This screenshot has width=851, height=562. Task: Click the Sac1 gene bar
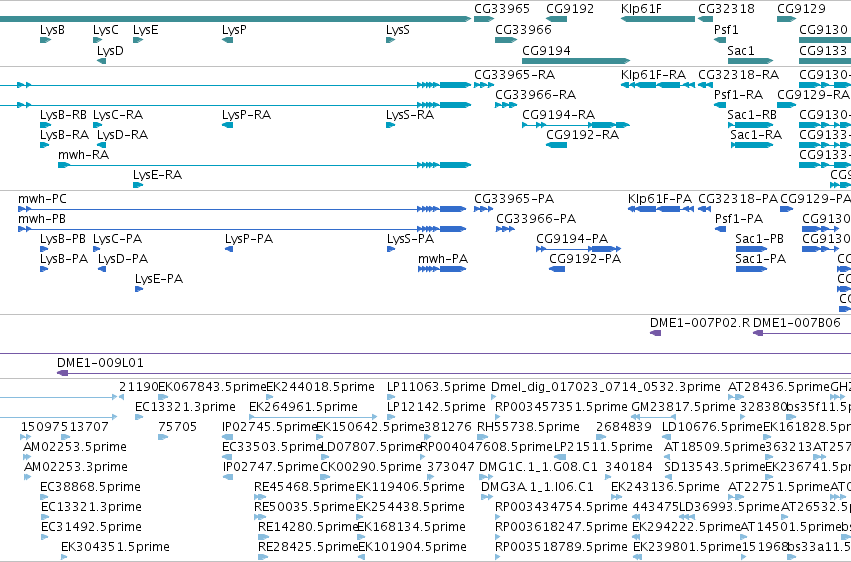[x=750, y=61]
